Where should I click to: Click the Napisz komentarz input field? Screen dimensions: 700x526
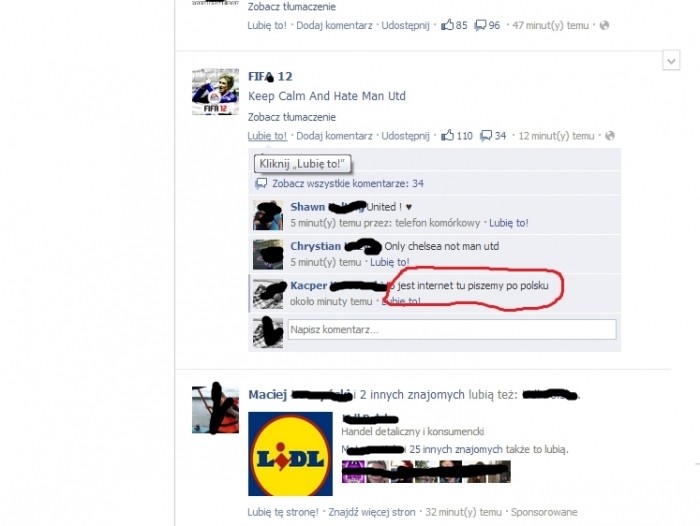452,330
